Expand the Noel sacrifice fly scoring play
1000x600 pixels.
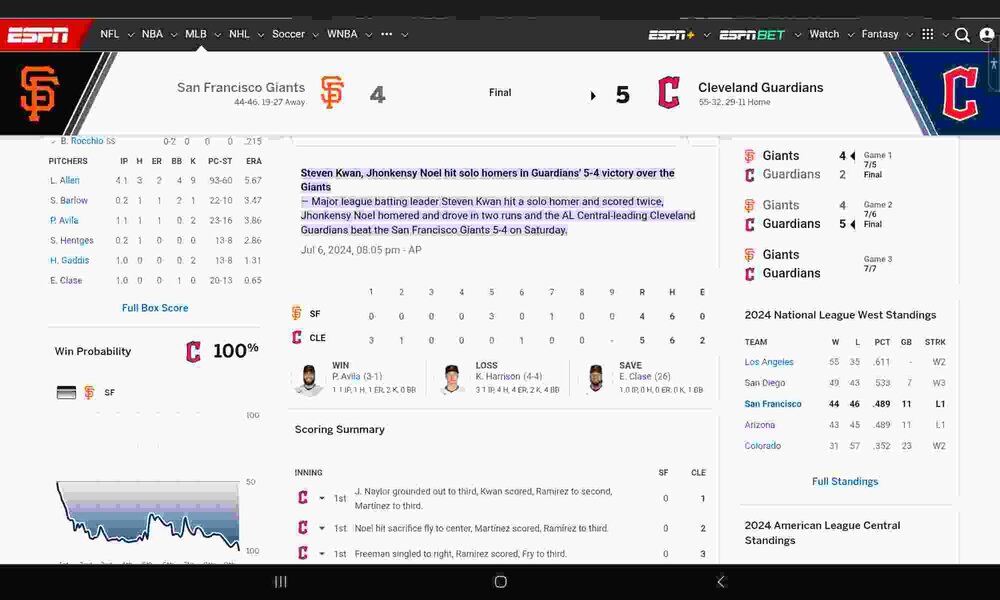point(322,528)
